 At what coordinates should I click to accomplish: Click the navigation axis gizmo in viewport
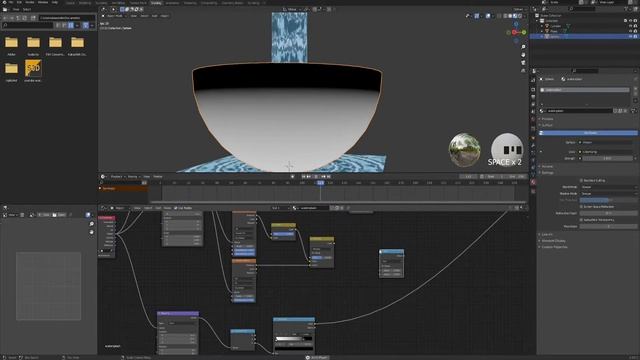pyautogui.click(x=516, y=32)
